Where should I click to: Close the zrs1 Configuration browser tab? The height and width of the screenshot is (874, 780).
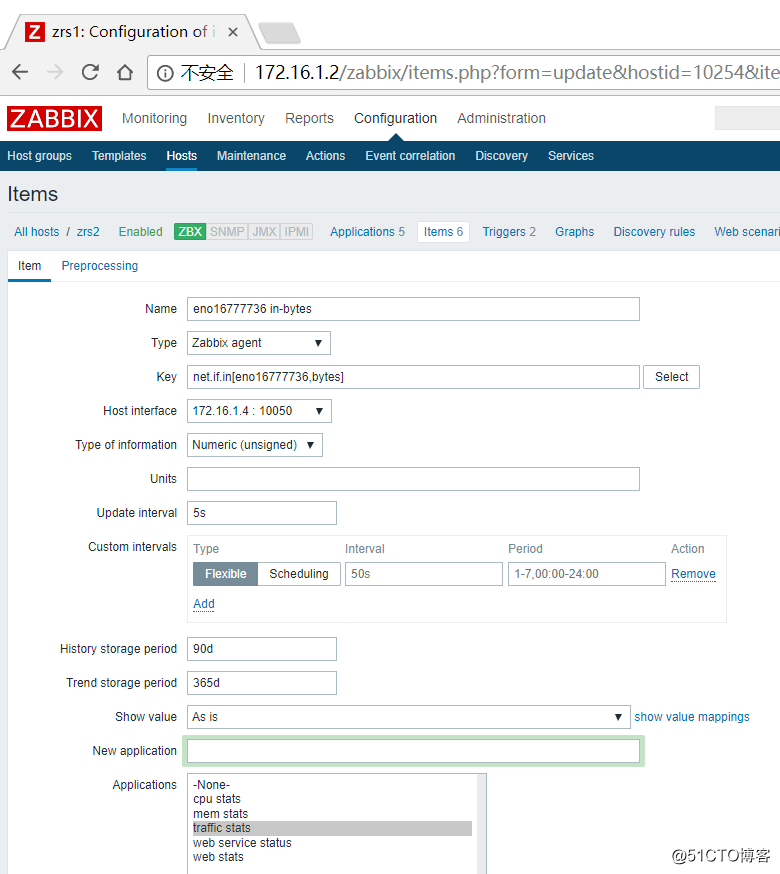click(x=233, y=32)
